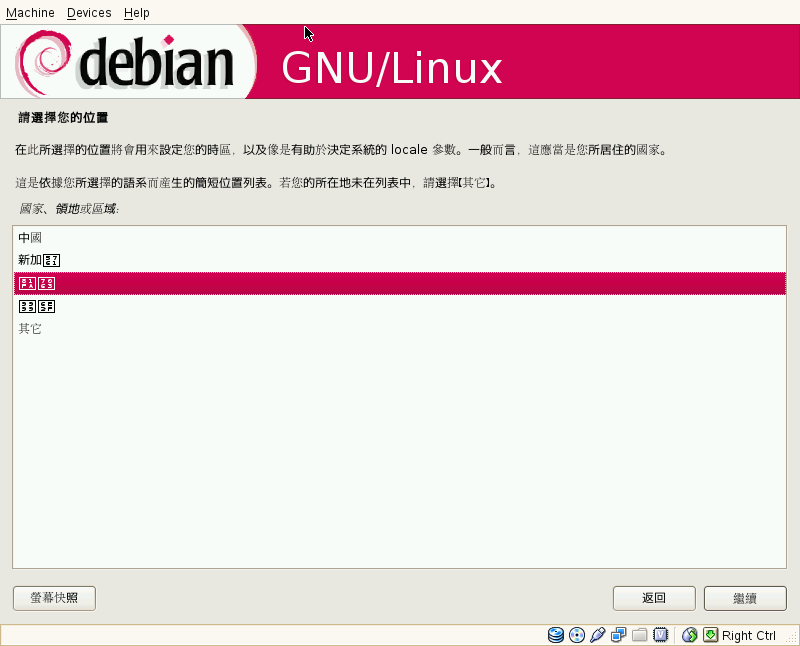Click the window resize grip corner
The height and width of the screenshot is (646, 800).
click(792, 638)
